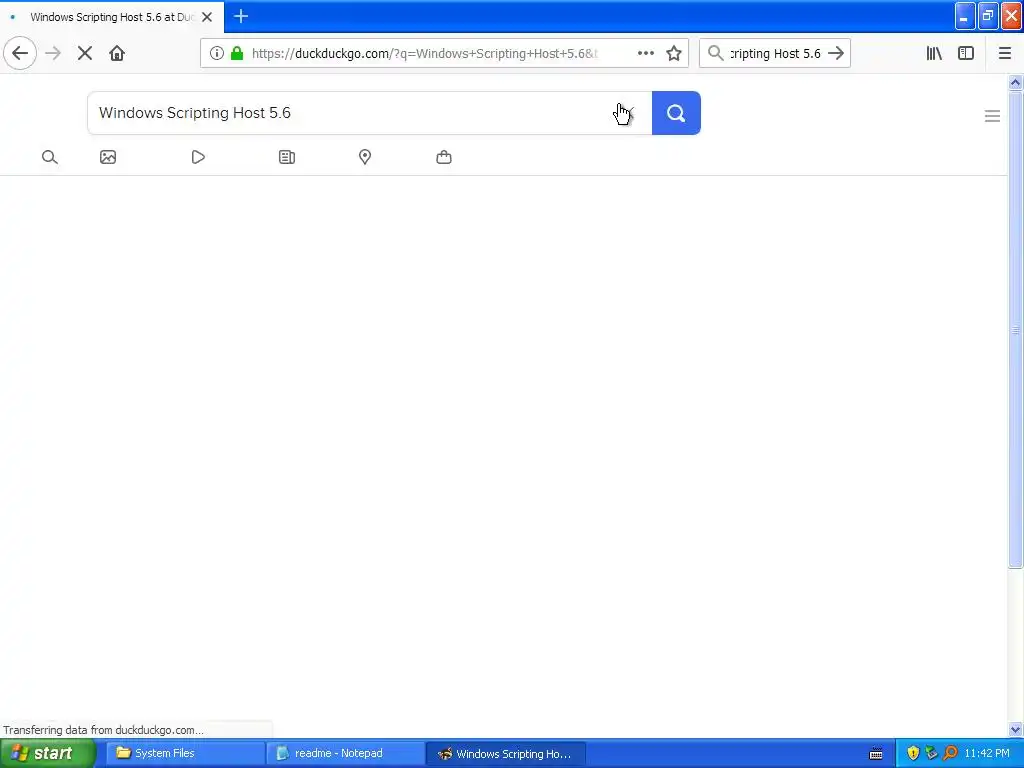Switch to readme Notepad window
The image size is (1024, 768).
point(345,753)
